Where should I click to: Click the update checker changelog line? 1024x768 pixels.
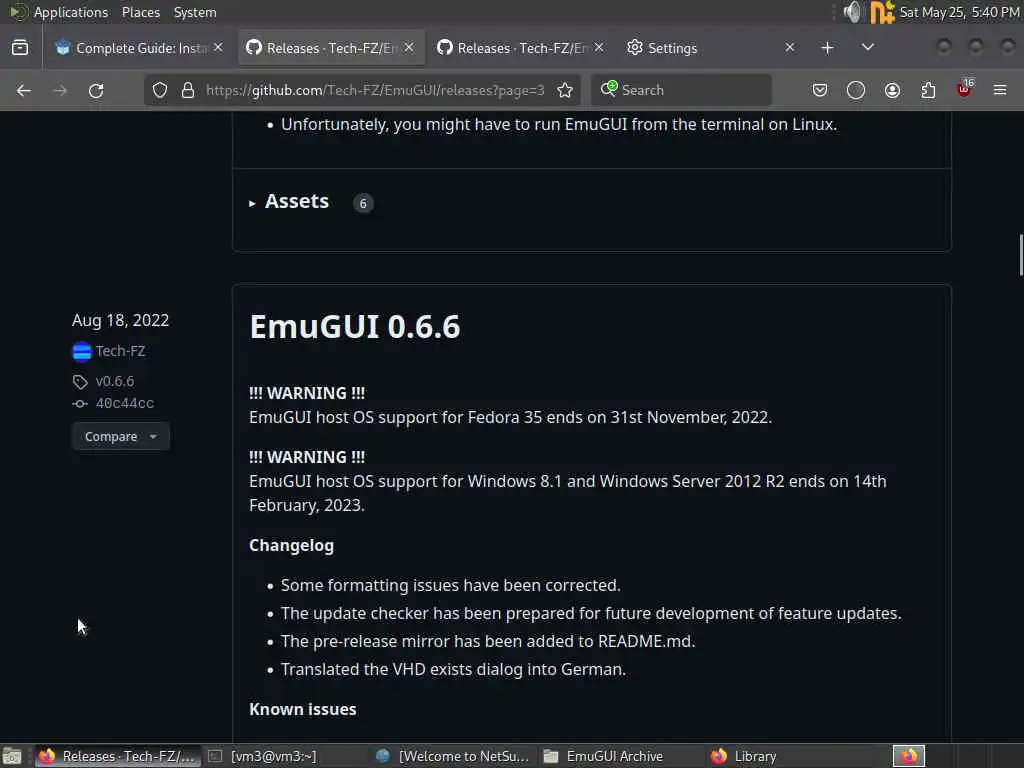pos(591,613)
